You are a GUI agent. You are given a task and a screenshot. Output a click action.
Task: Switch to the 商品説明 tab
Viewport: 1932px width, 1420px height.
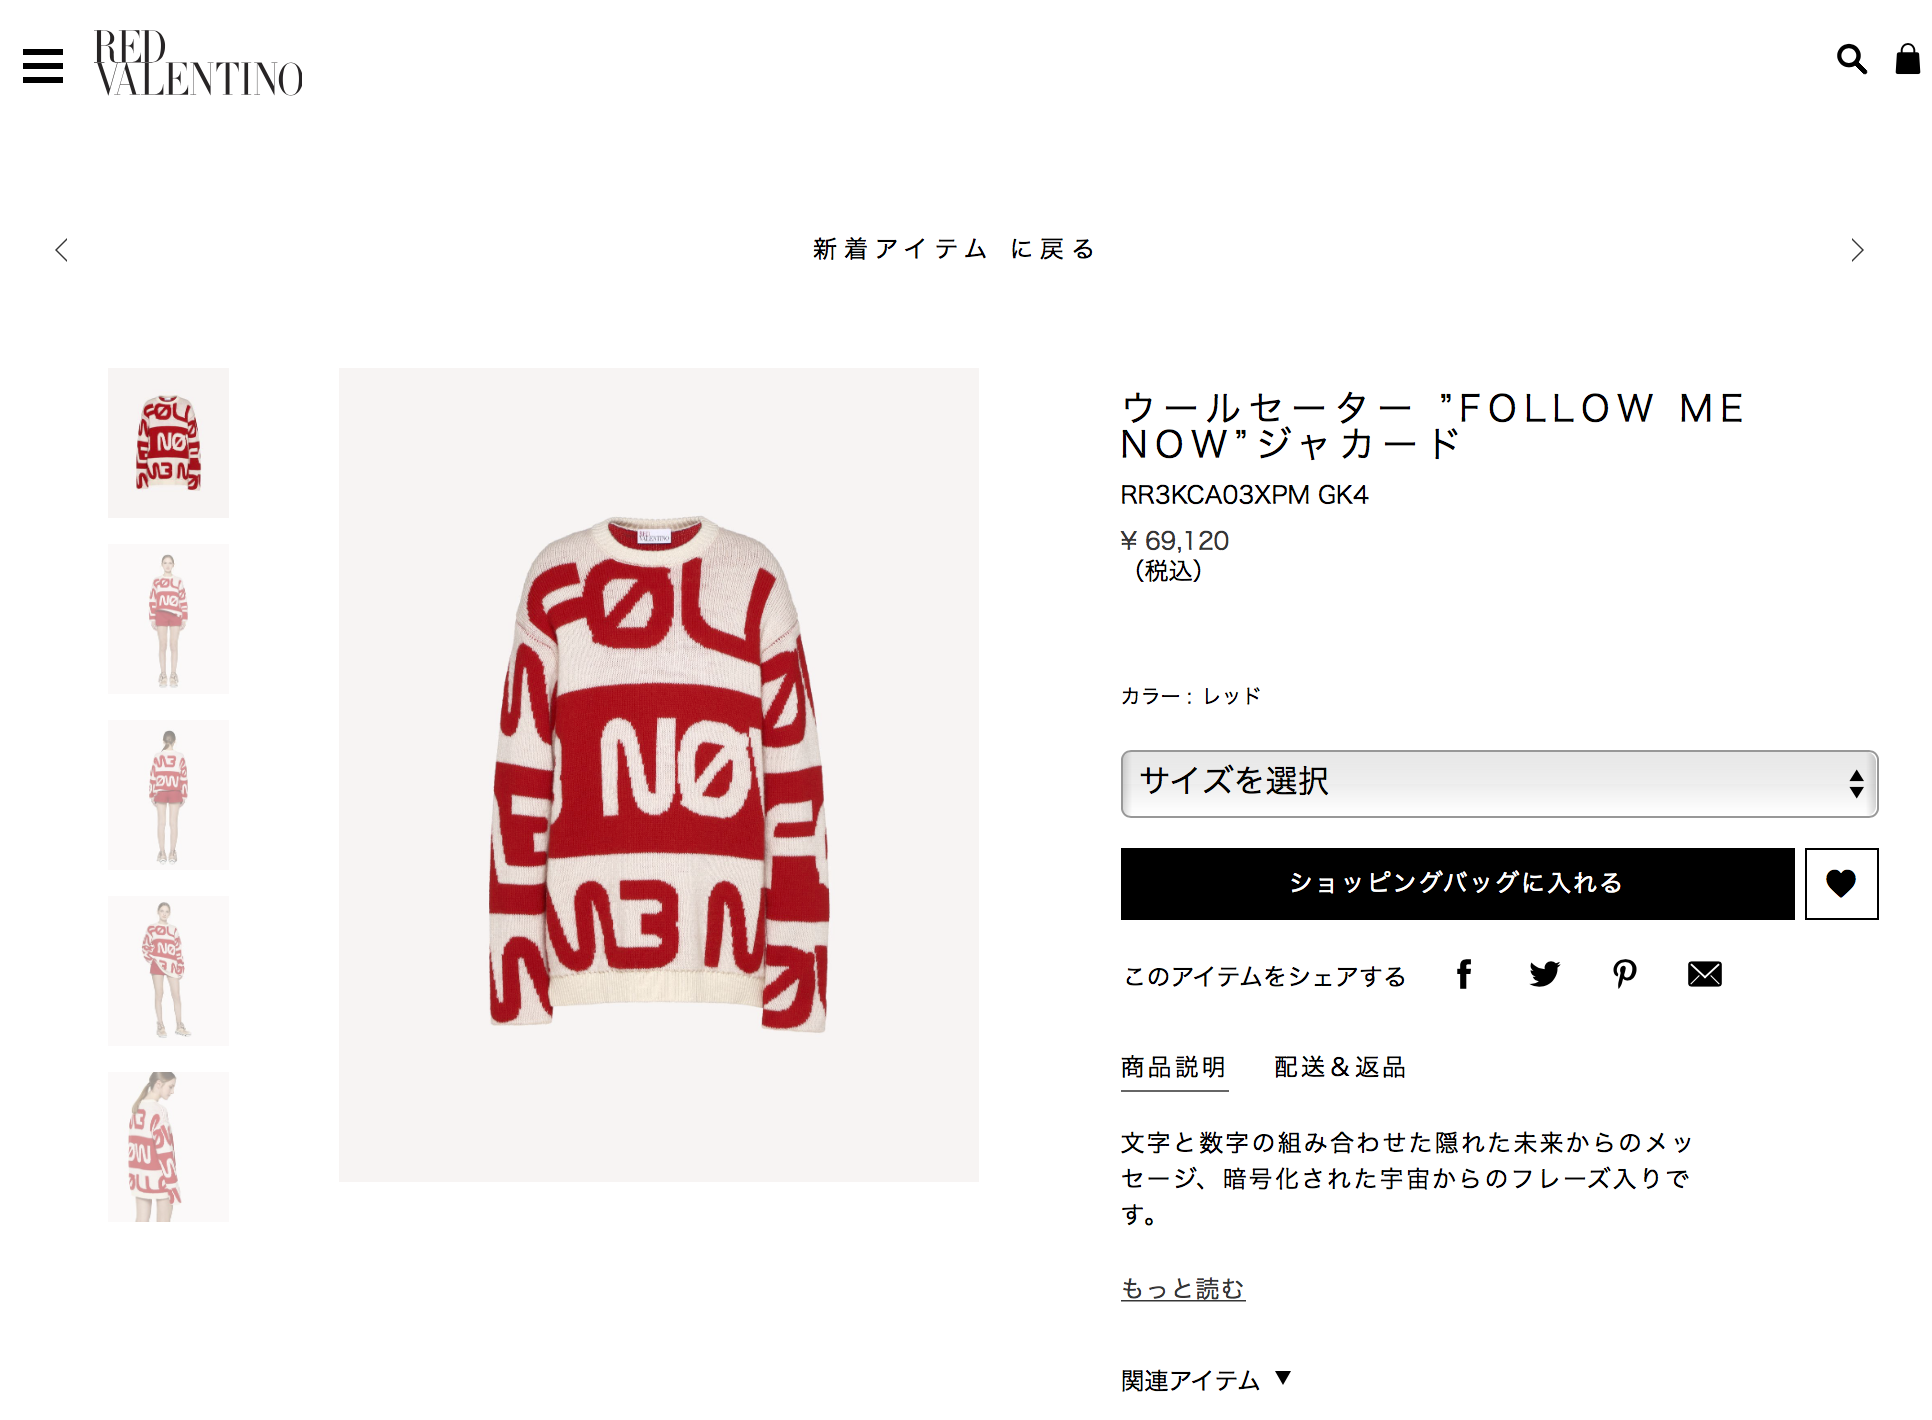[x=1174, y=1067]
